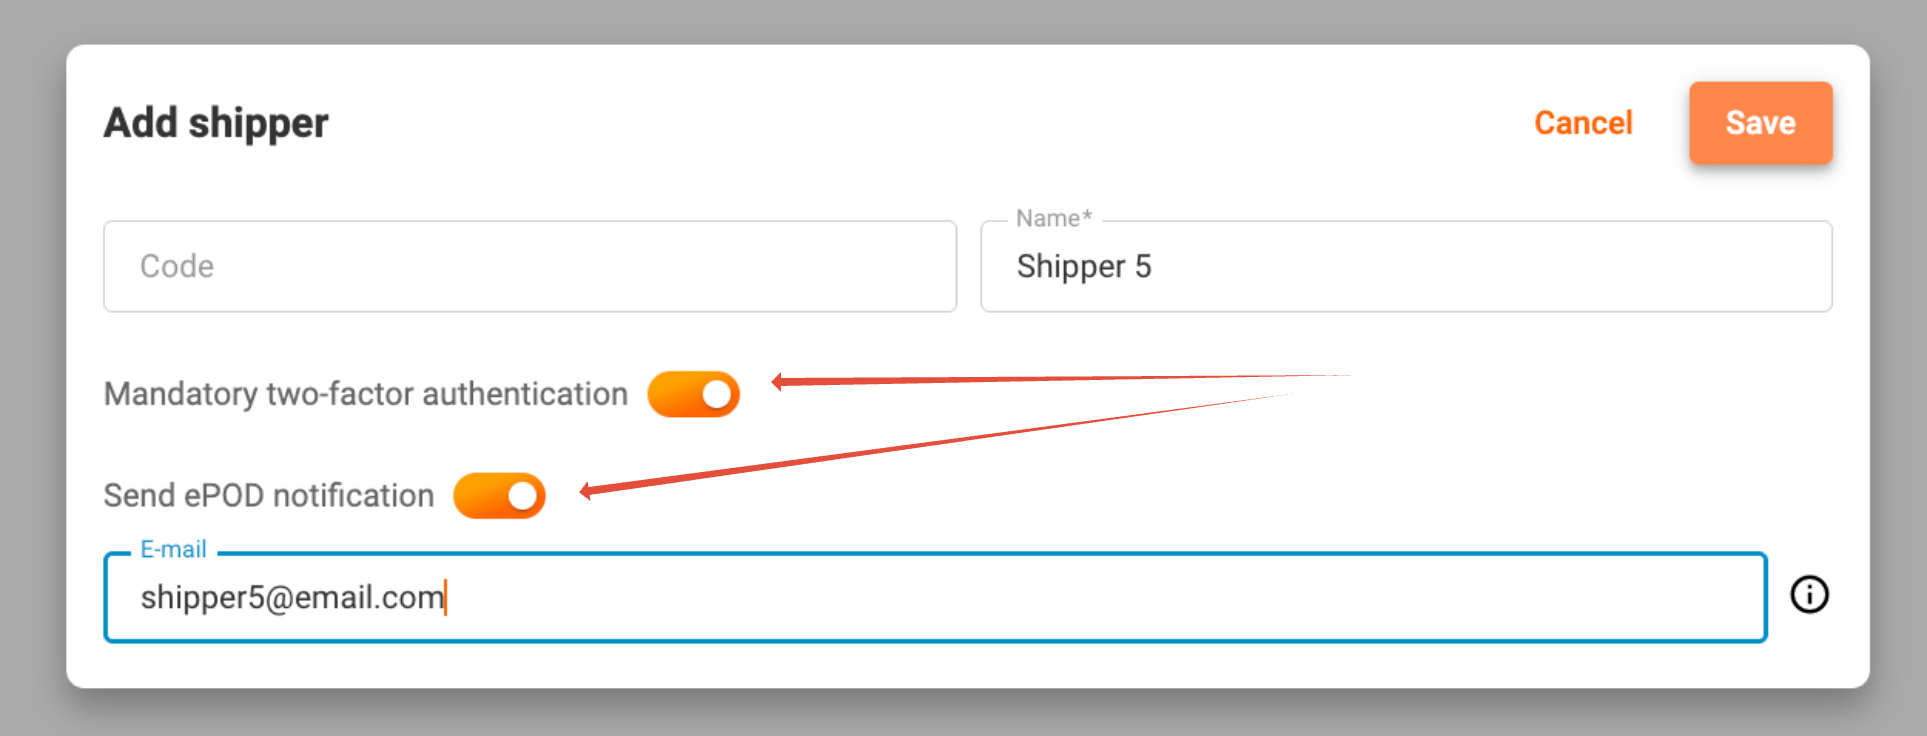This screenshot has height=736, width=1927.
Task: Click the 'Add shipper' dialog heading
Action: click(216, 123)
